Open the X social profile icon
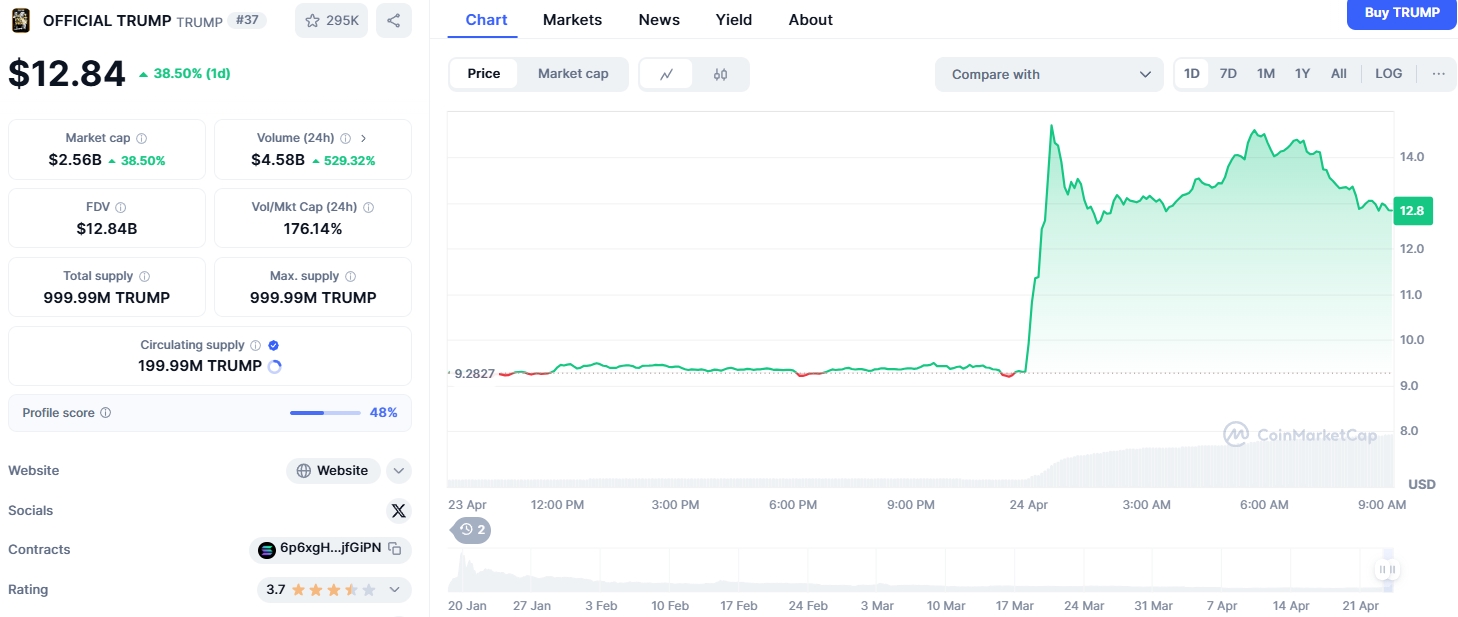Viewport: 1458px width, 617px height. pyautogui.click(x=399, y=511)
